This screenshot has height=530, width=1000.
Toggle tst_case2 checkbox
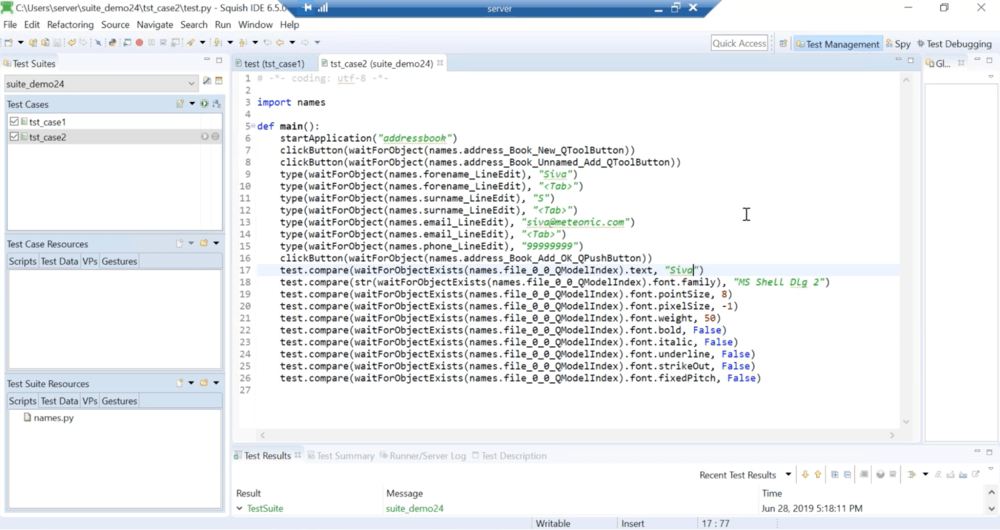coord(14,136)
